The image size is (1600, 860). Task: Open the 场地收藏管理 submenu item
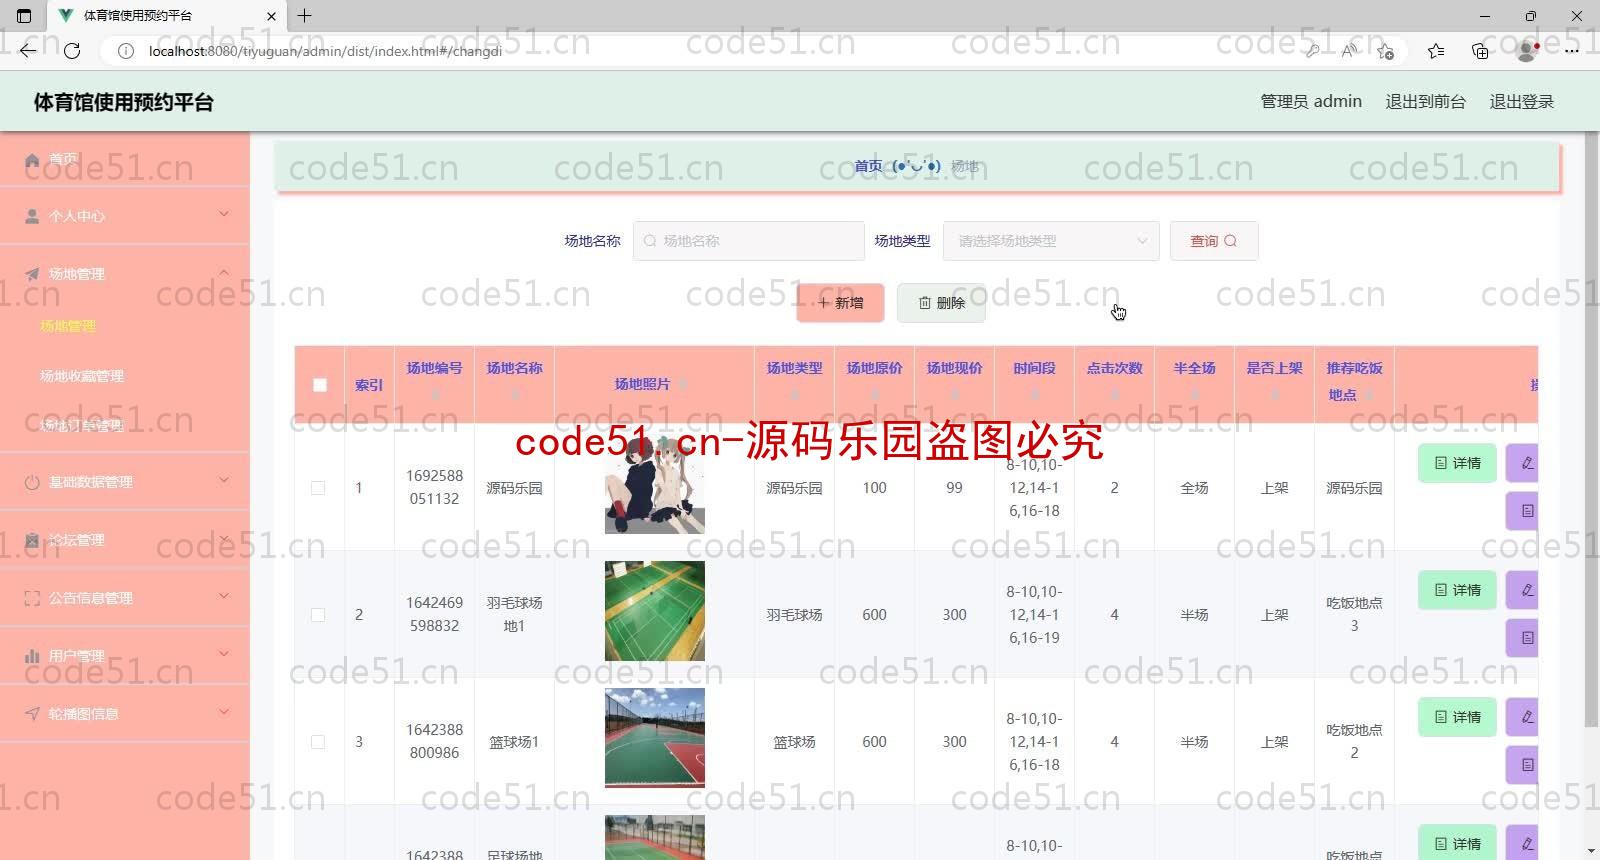[x=82, y=376]
